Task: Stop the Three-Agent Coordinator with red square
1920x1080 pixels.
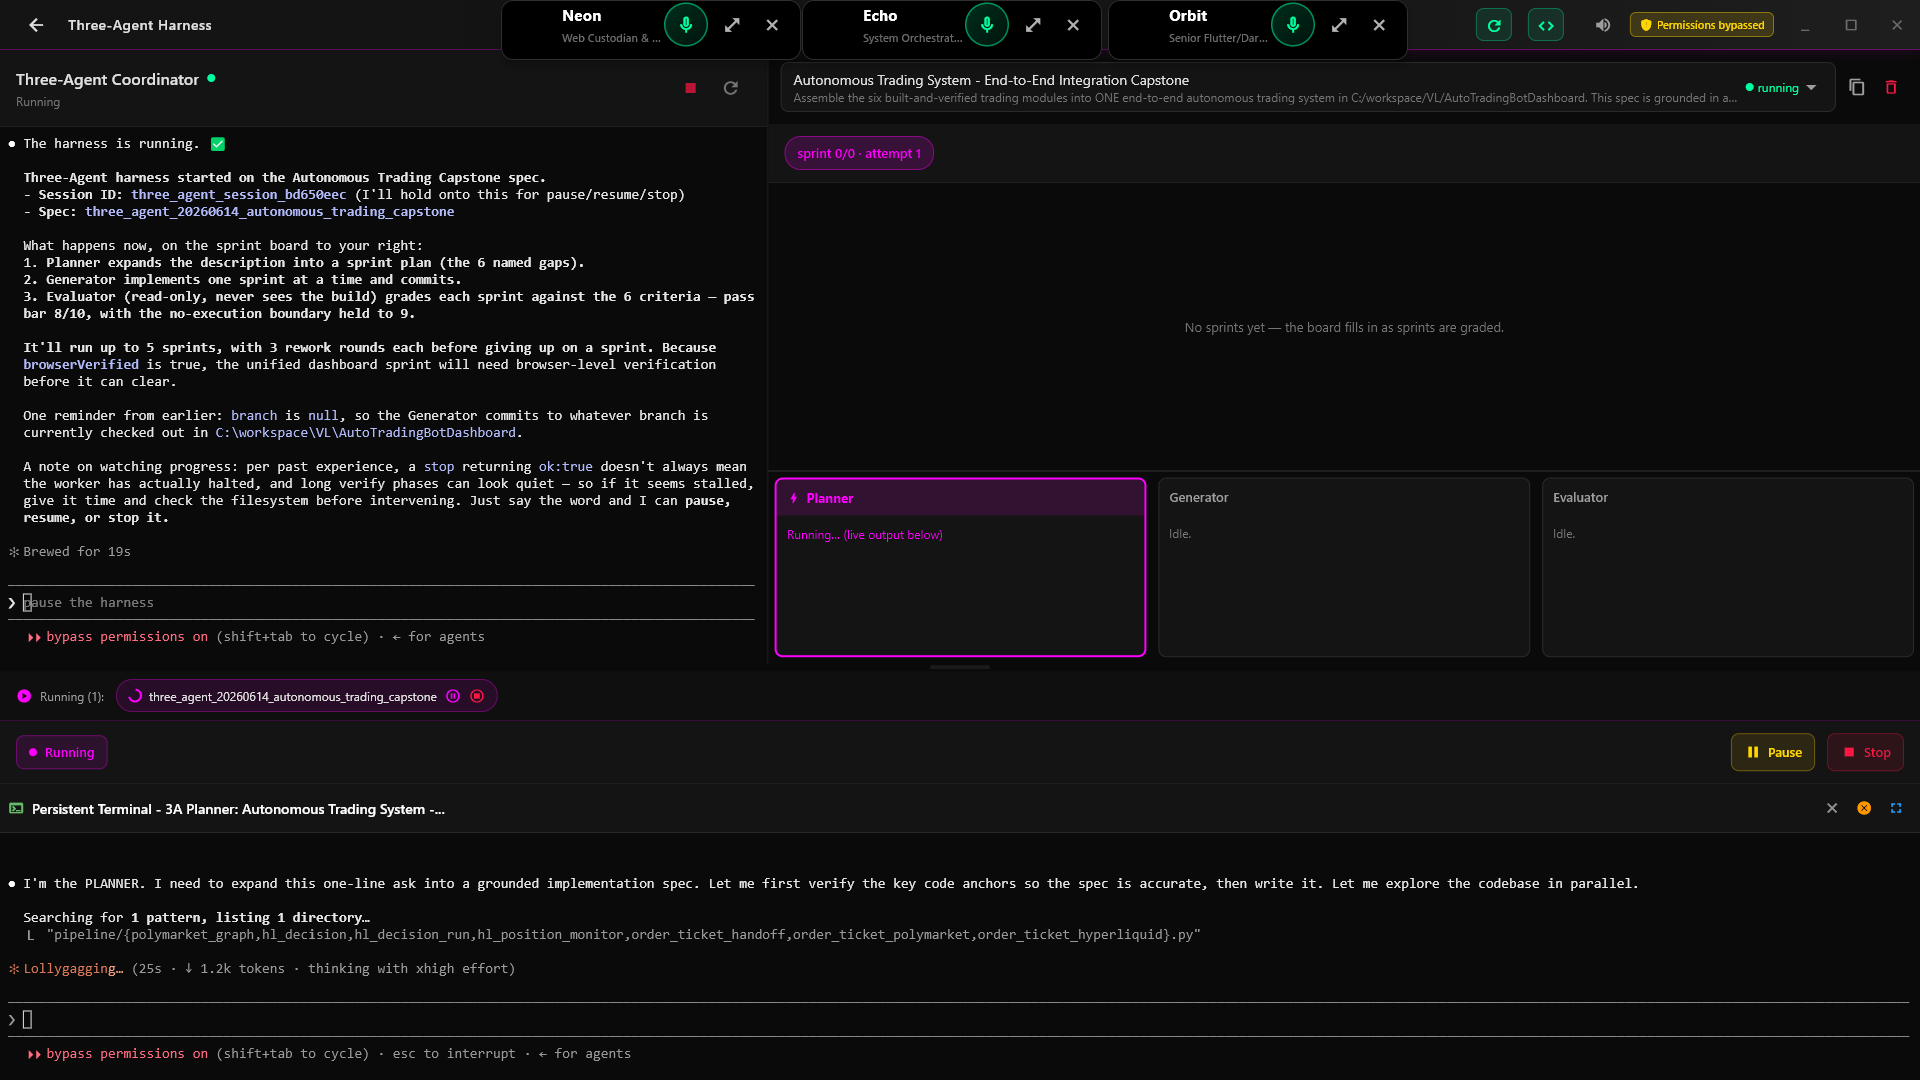Action: click(690, 88)
